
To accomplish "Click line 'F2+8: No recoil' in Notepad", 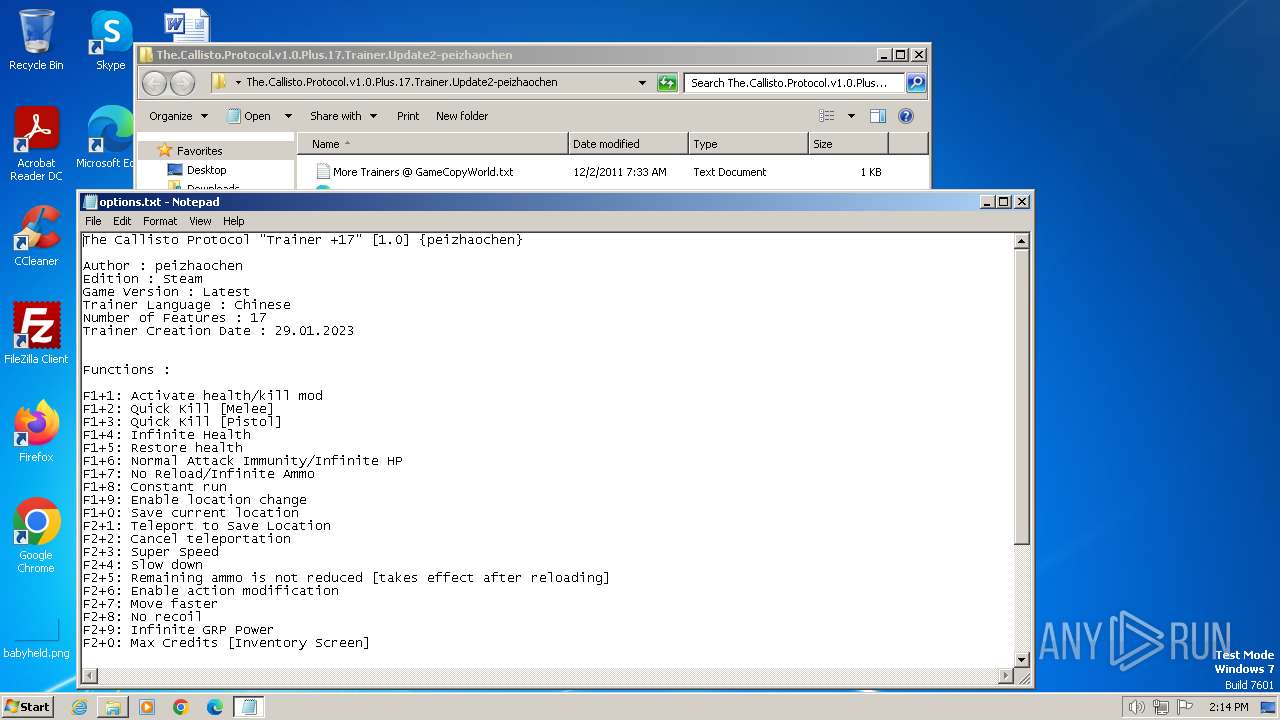I will pos(143,617).
